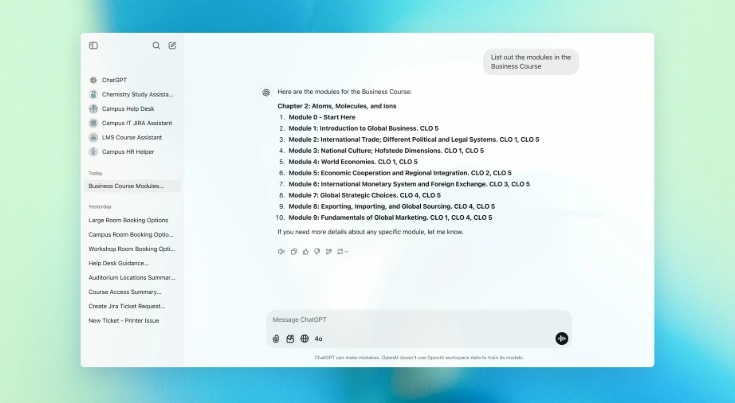The image size is (735, 403).
Task: Click 'Module 1: Introduction to Global Business' line
Action: coord(363,128)
